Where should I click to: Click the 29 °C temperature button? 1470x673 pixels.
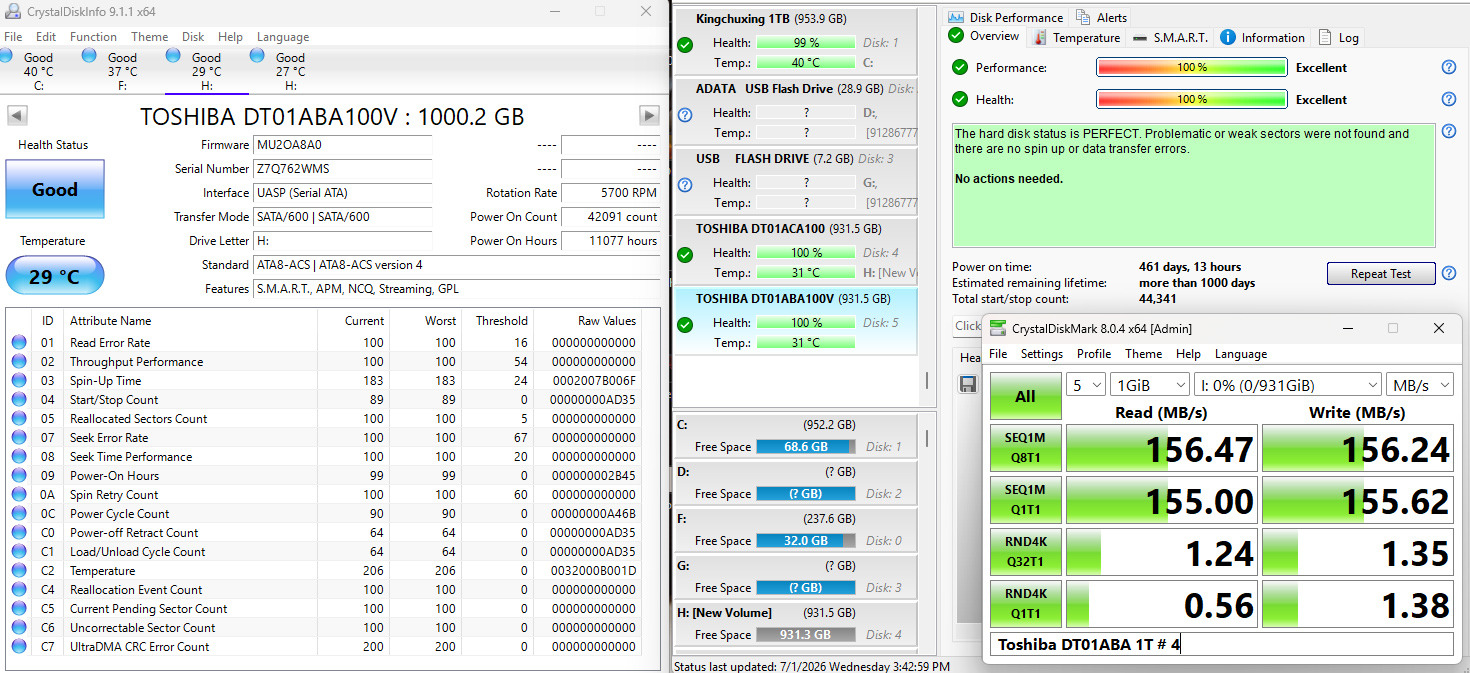55,275
